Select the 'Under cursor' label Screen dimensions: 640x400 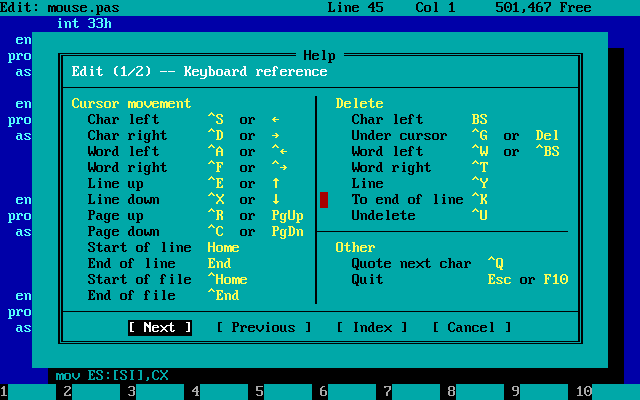400,135
